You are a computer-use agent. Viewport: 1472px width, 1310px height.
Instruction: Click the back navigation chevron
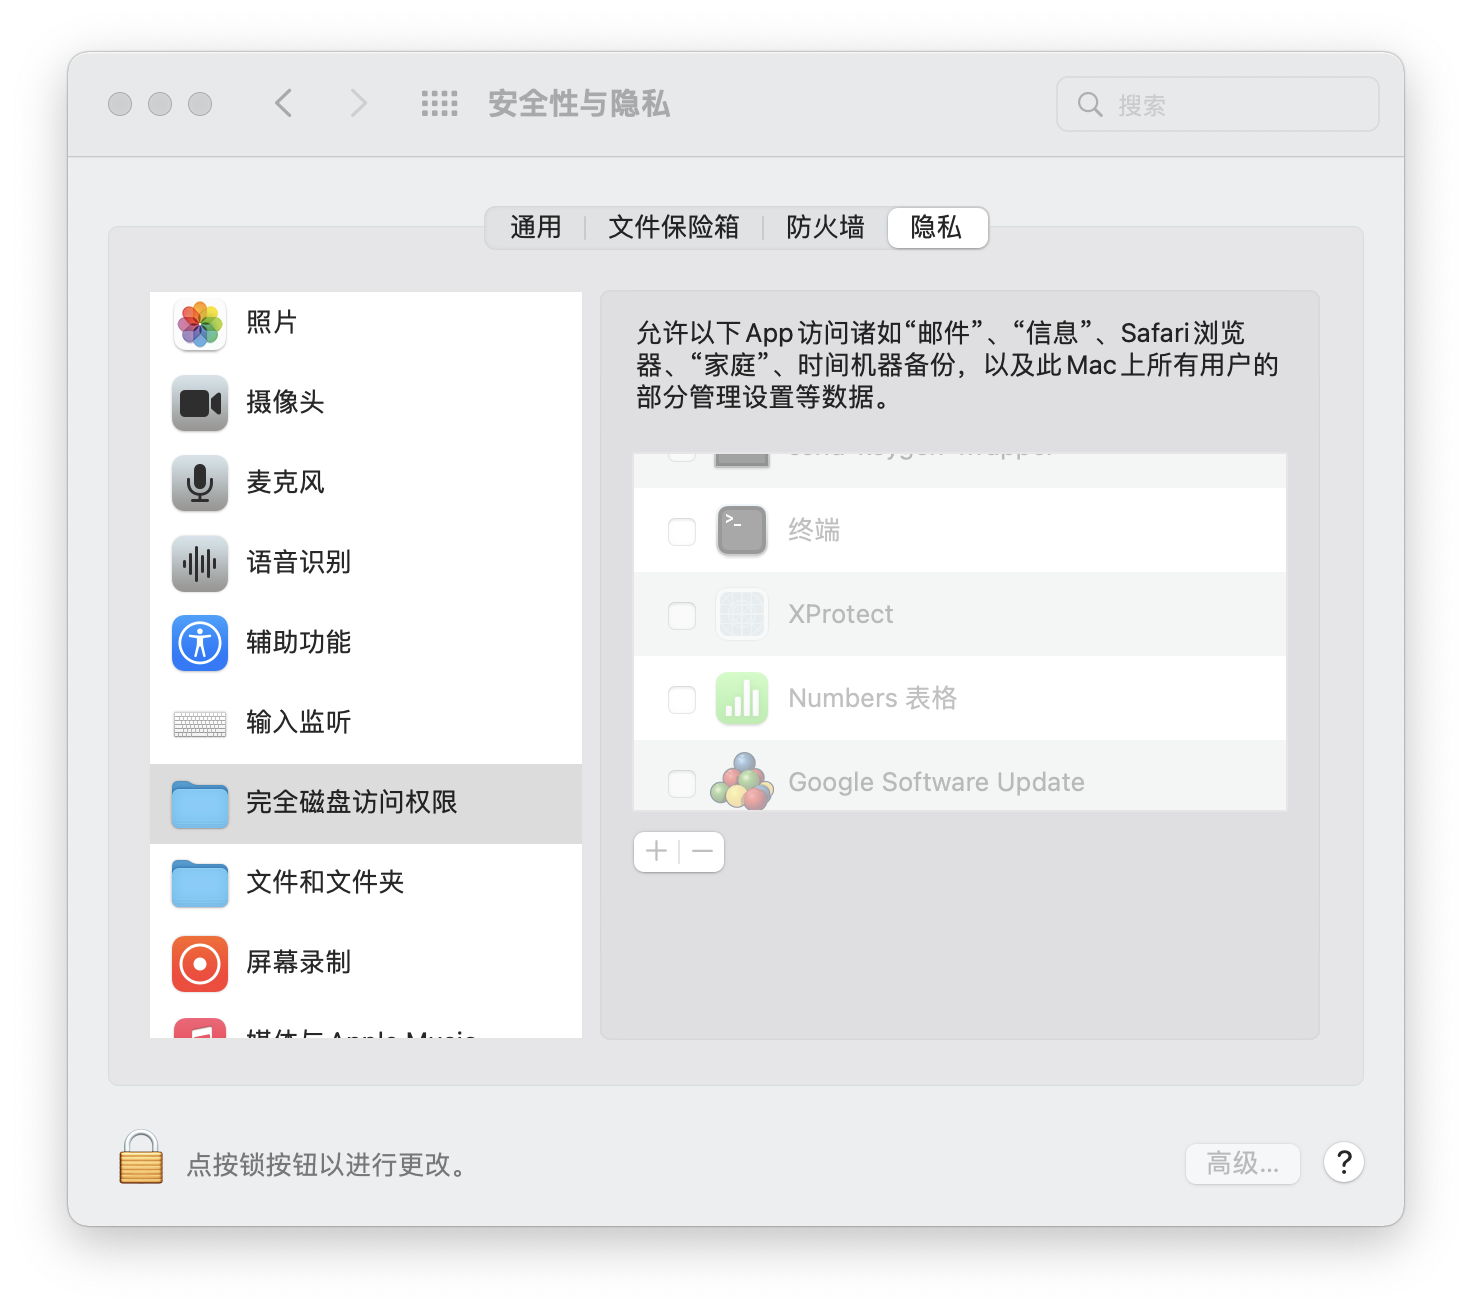pos(283,103)
